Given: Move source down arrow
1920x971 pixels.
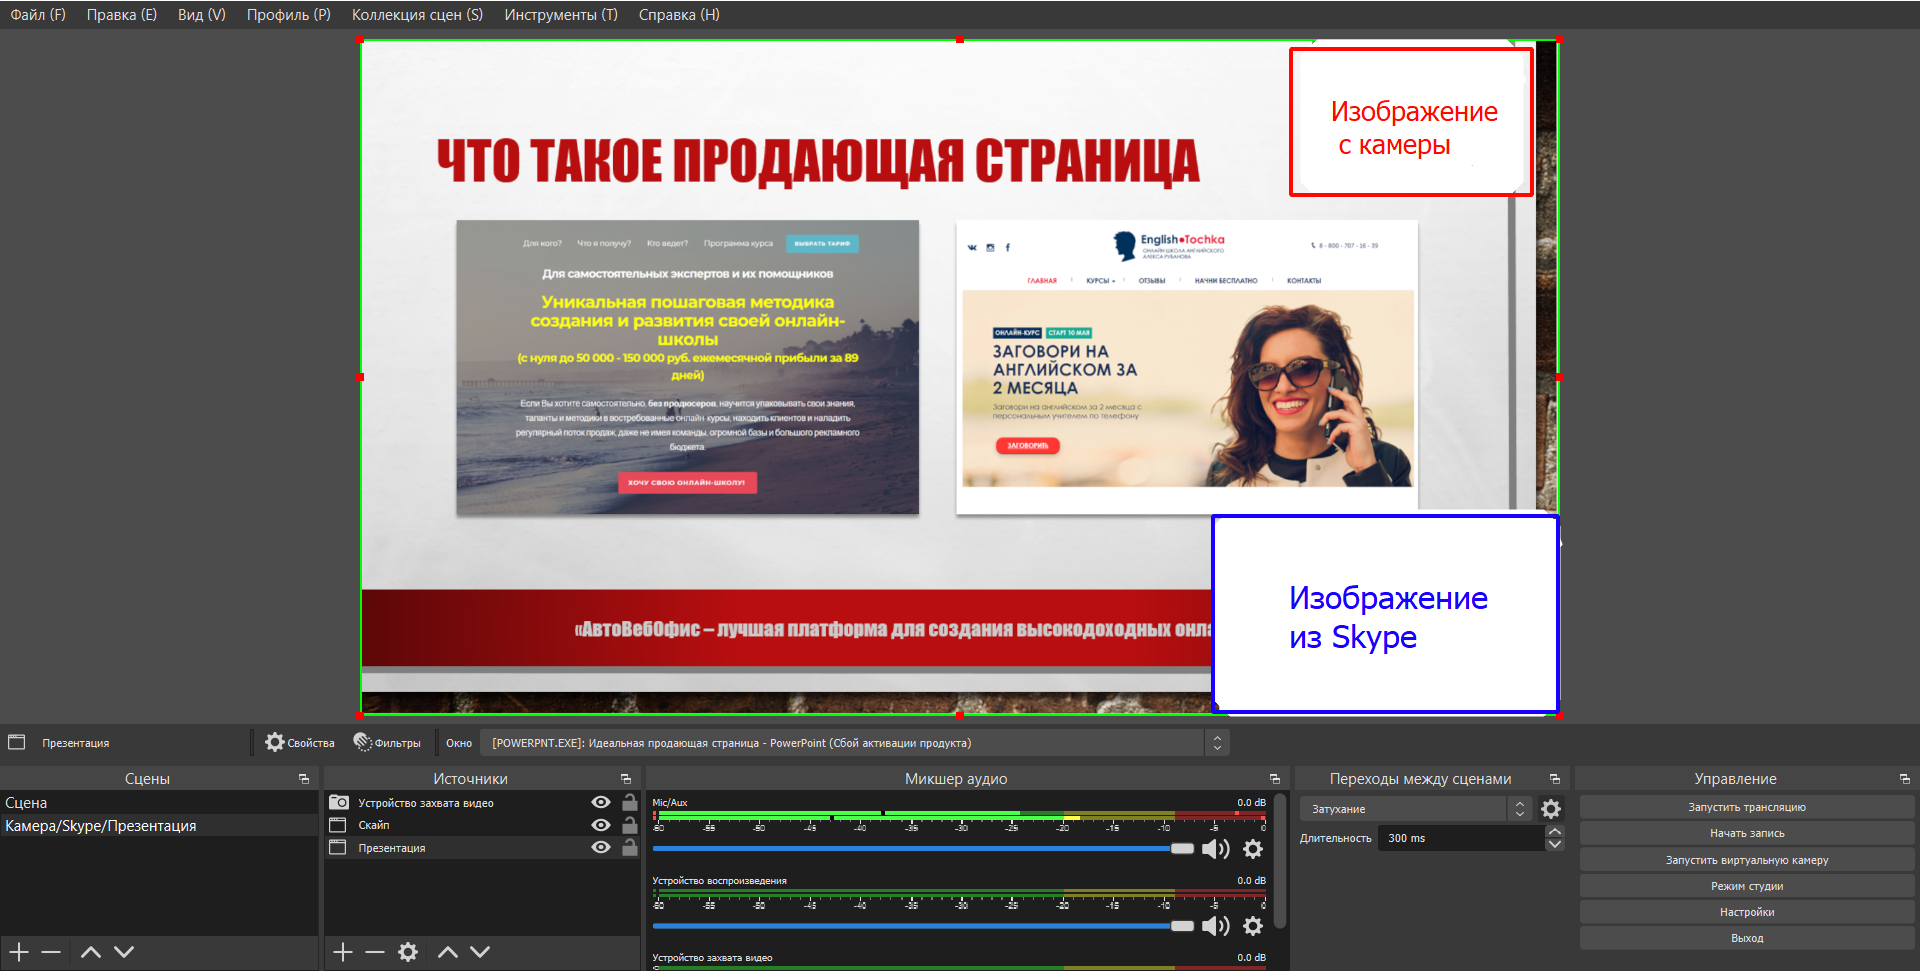Looking at the screenshot, I should (x=480, y=952).
